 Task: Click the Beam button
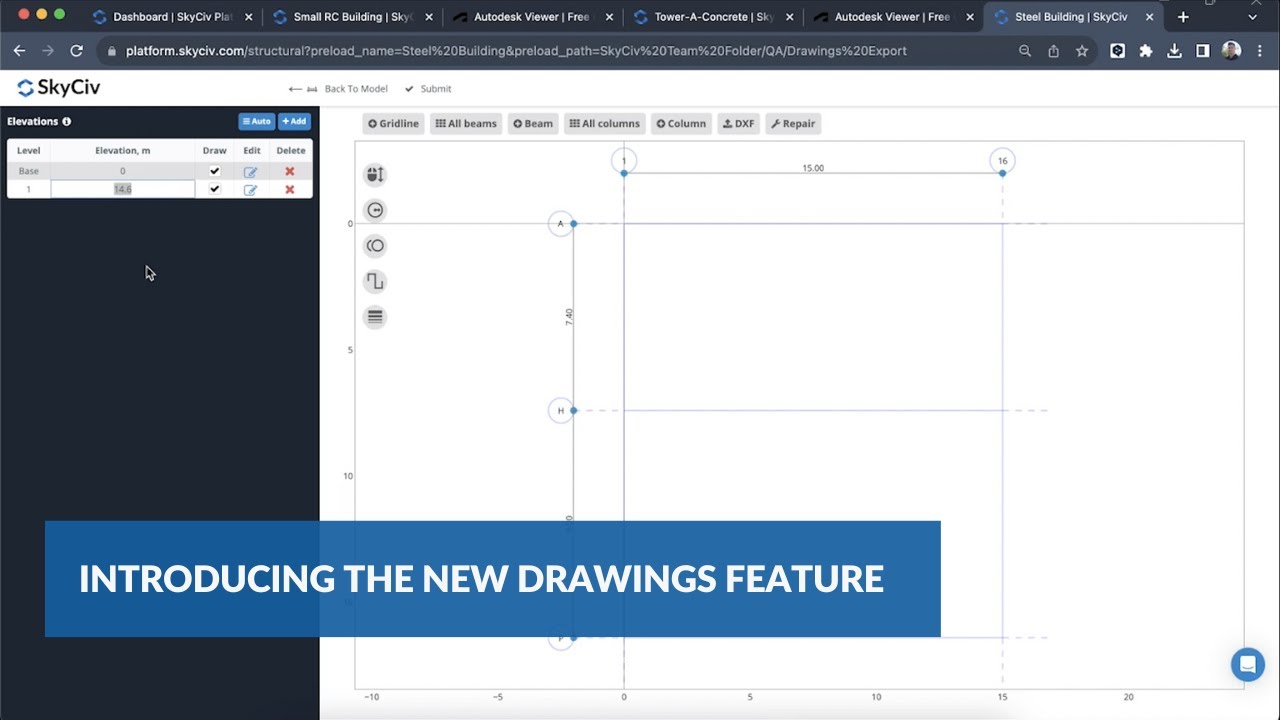click(x=533, y=124)
